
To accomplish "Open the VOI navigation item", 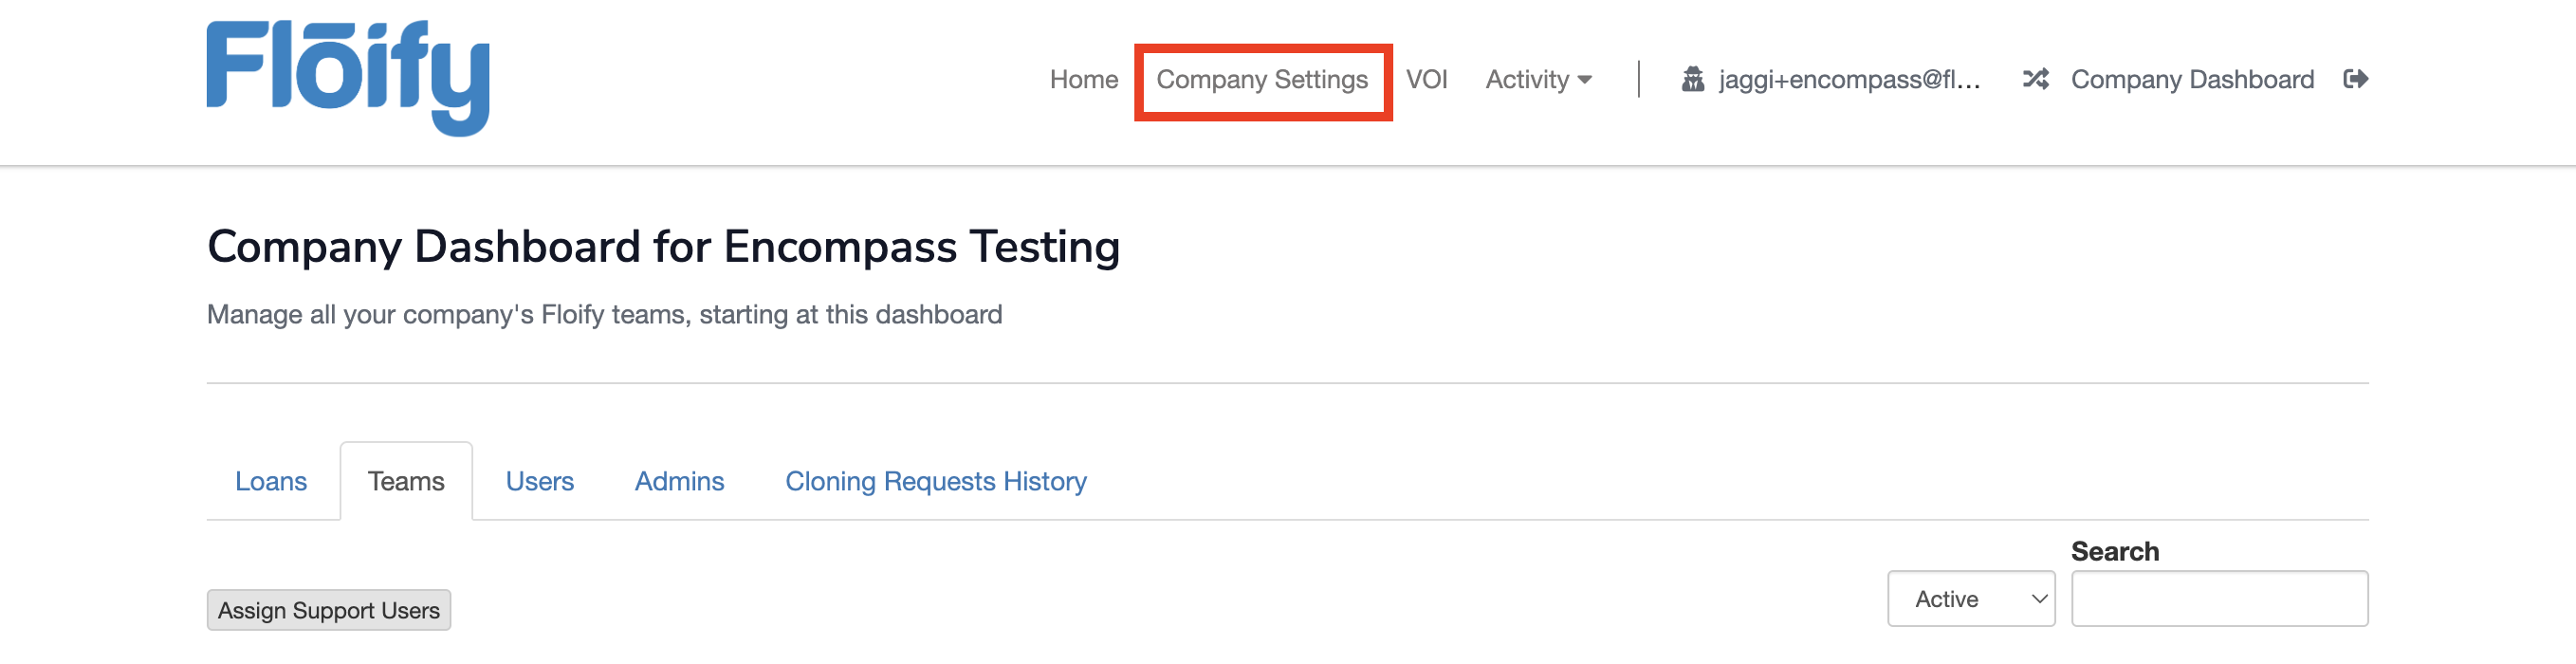I will [1426, 79].
